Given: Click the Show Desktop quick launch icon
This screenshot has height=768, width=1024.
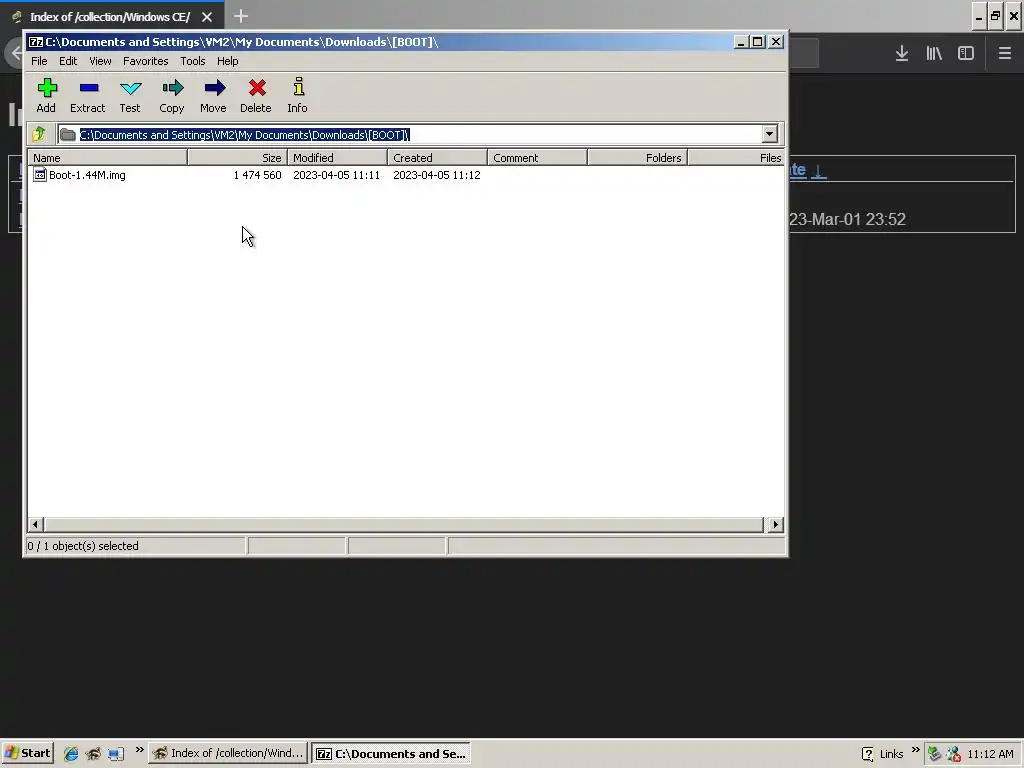Looking at the screenshot, I should [x=116, y=754].
